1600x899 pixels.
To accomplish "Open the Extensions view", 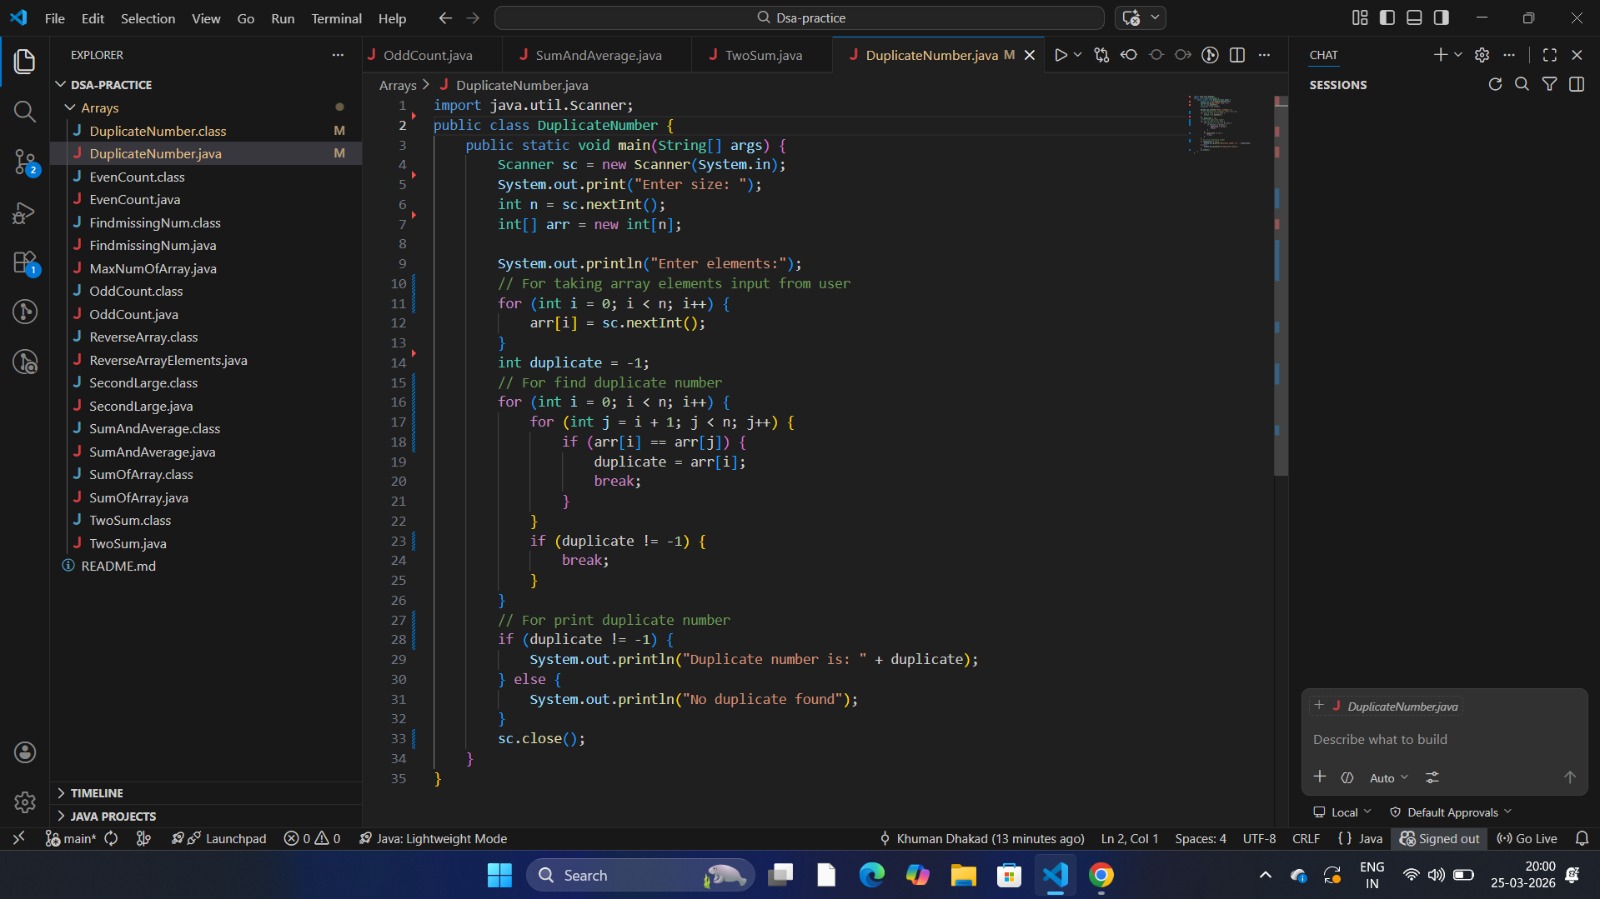I will pyautogui.click(x=25, y=263).
